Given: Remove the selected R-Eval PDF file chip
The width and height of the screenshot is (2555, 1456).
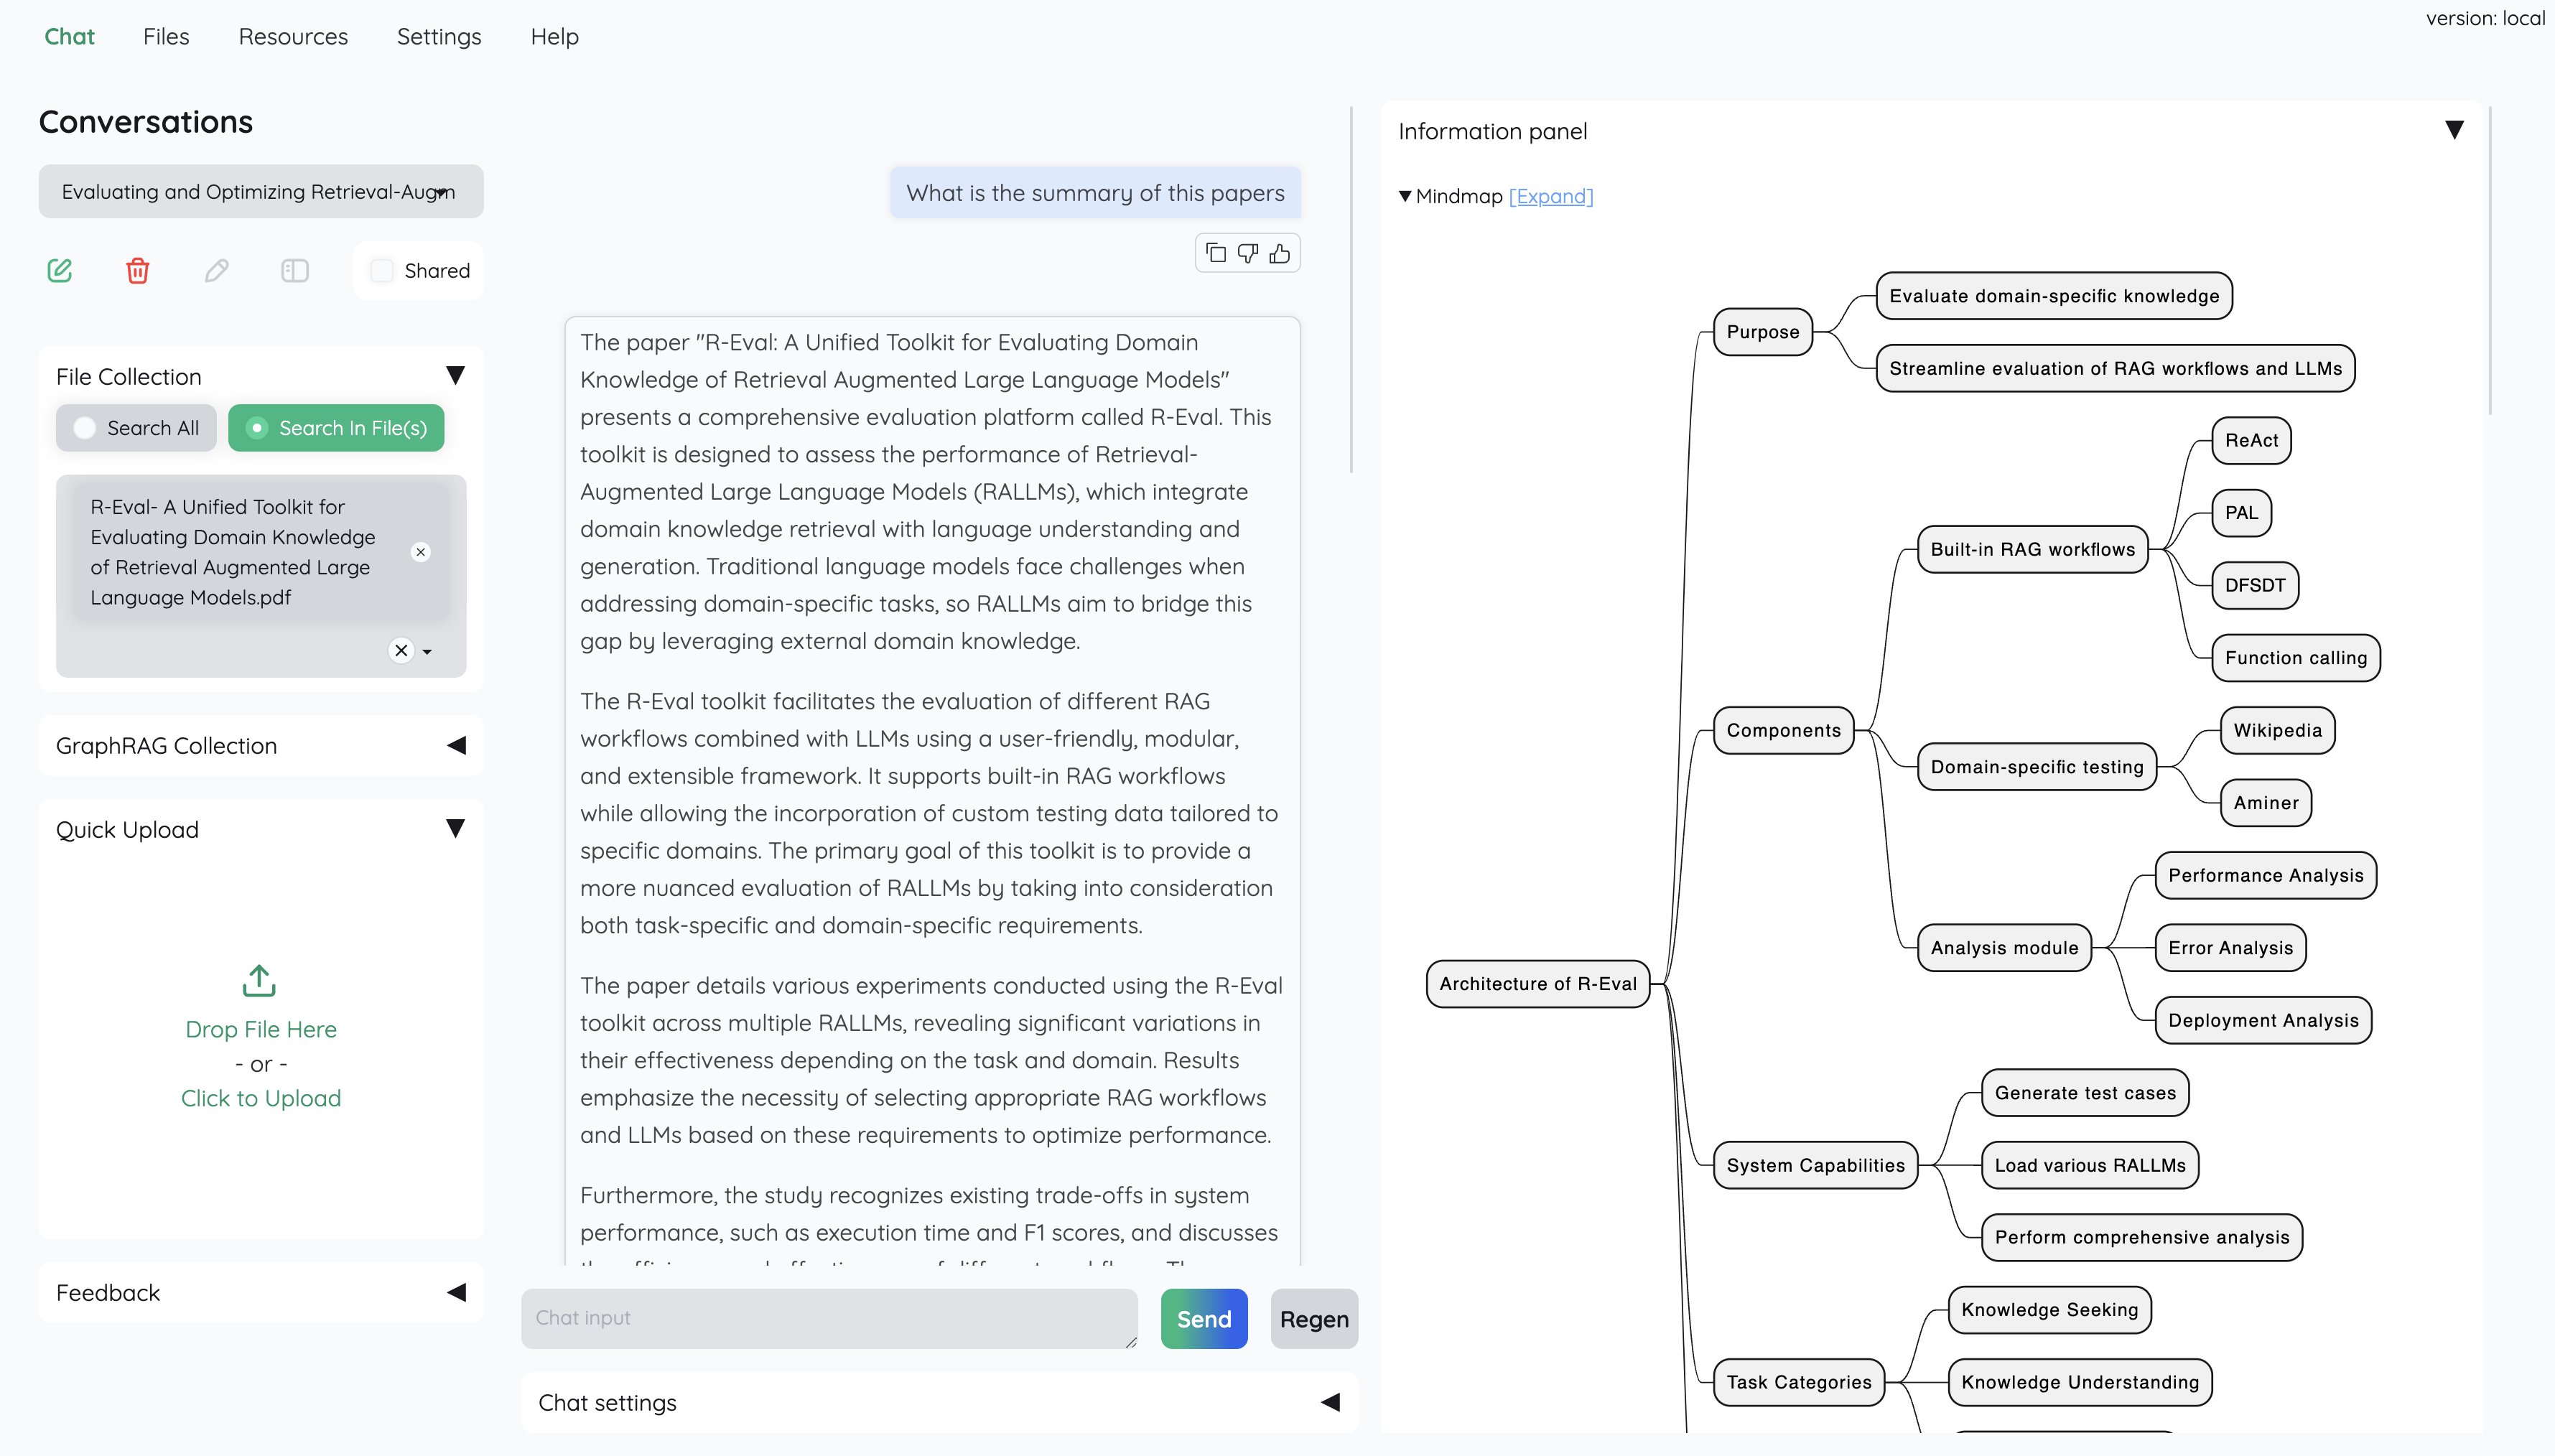Looking at the screenshot, I should (x=421, y=552).
